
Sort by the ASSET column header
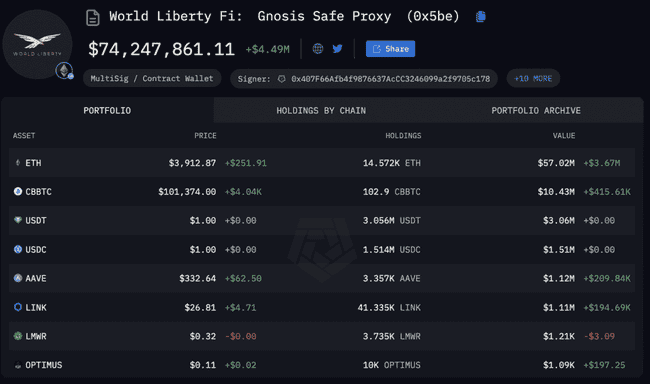24,136
